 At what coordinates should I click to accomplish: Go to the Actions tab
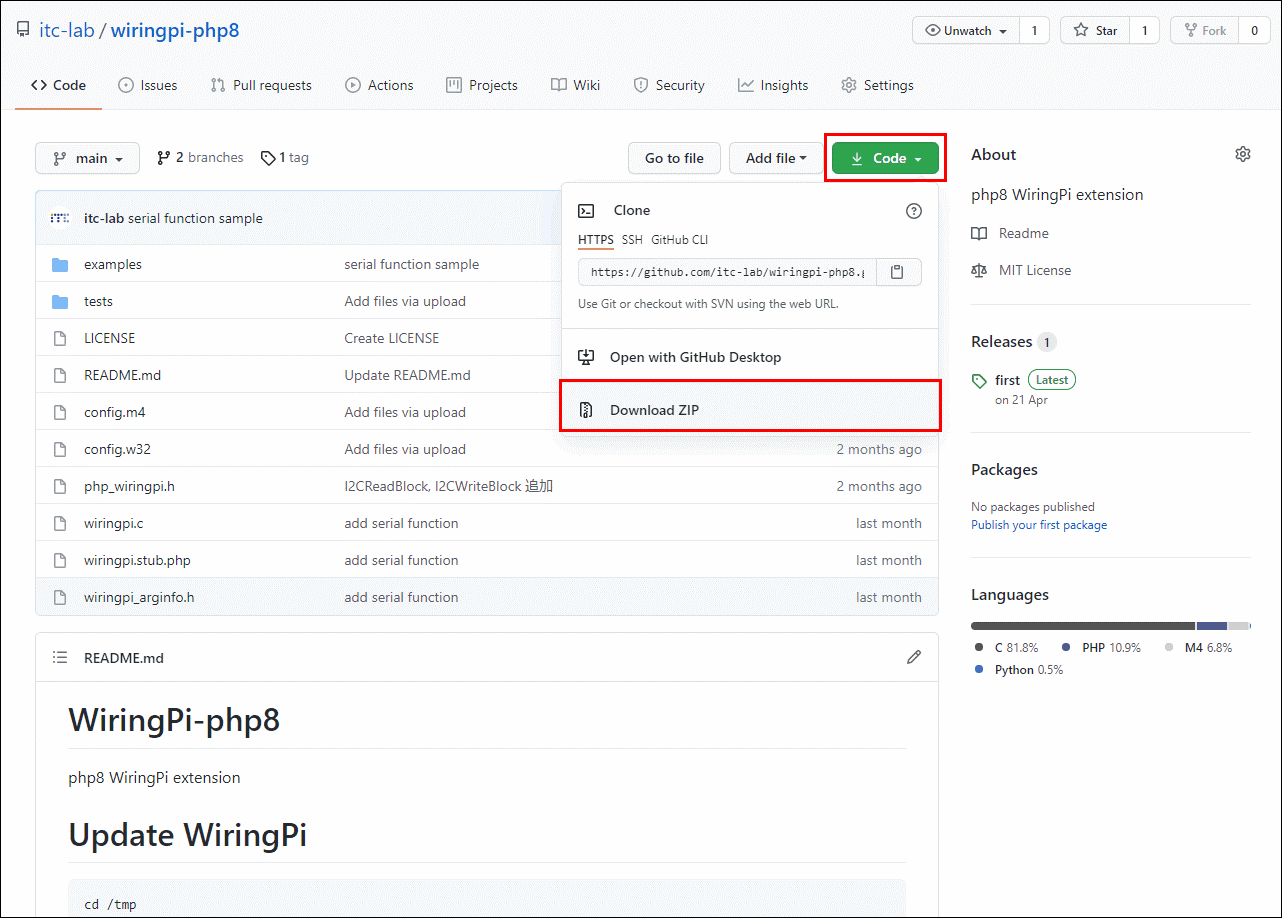point(379,86)
